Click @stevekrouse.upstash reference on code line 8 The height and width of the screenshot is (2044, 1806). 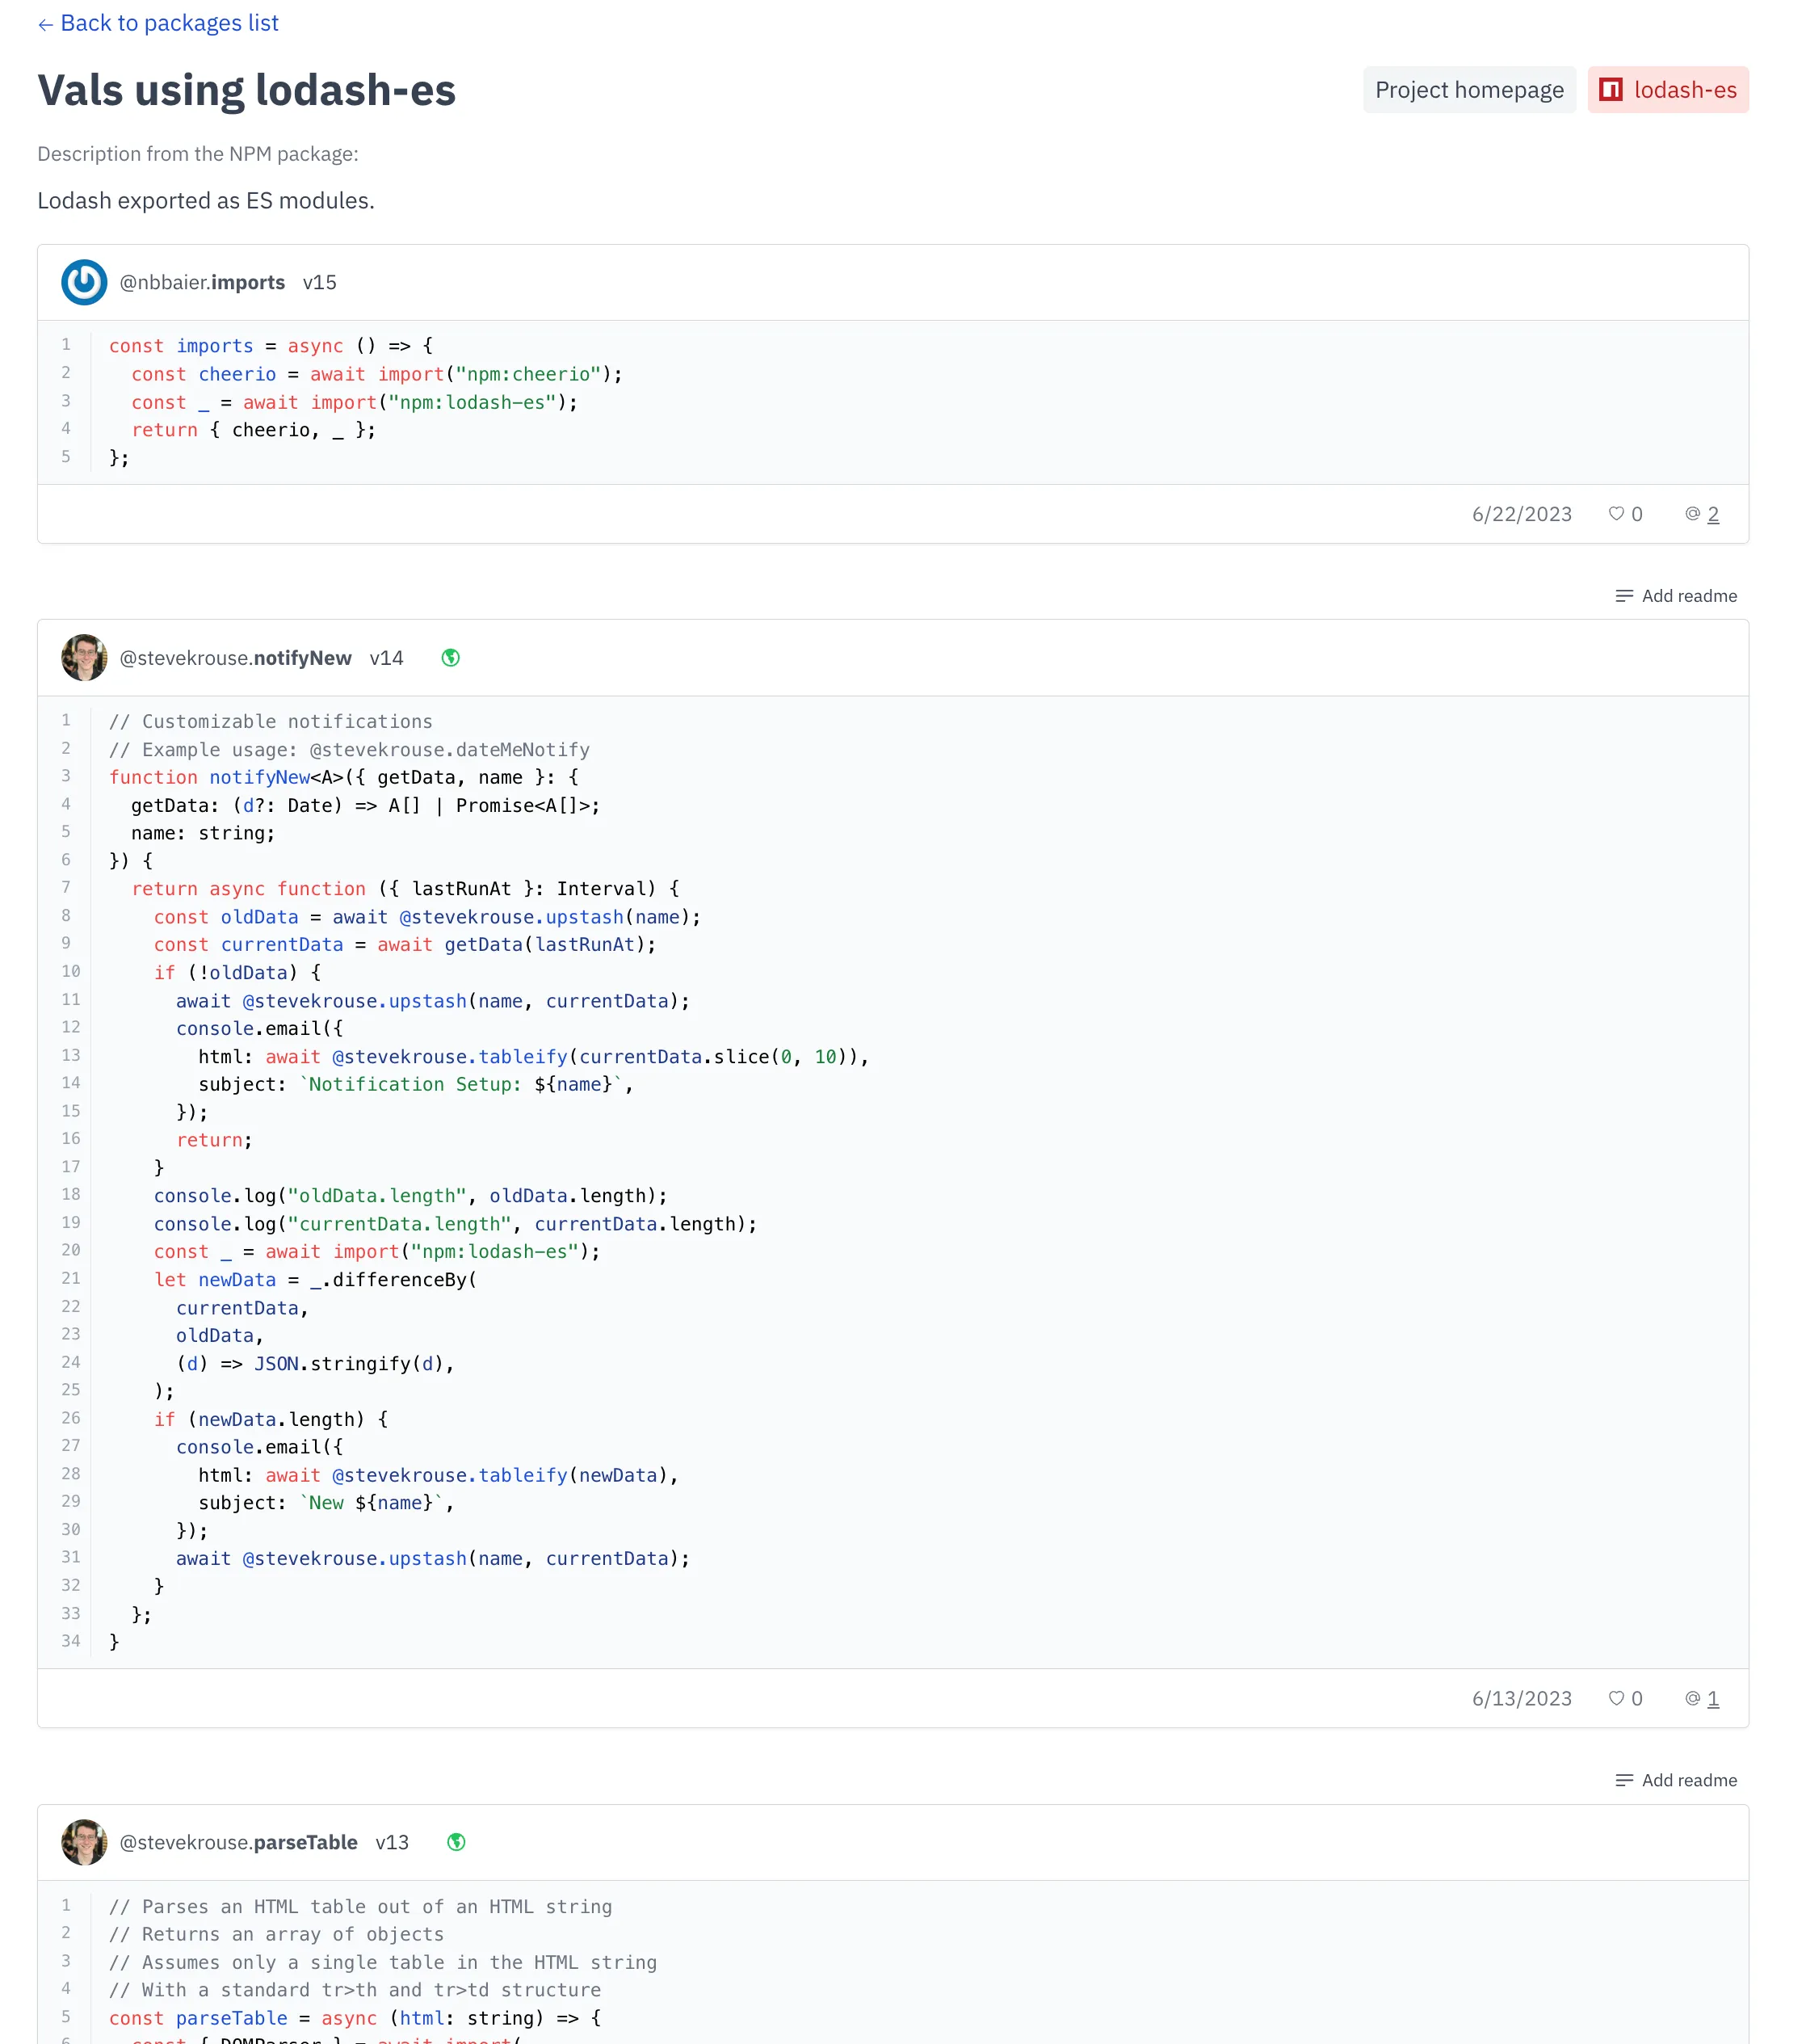pos(511,917)
